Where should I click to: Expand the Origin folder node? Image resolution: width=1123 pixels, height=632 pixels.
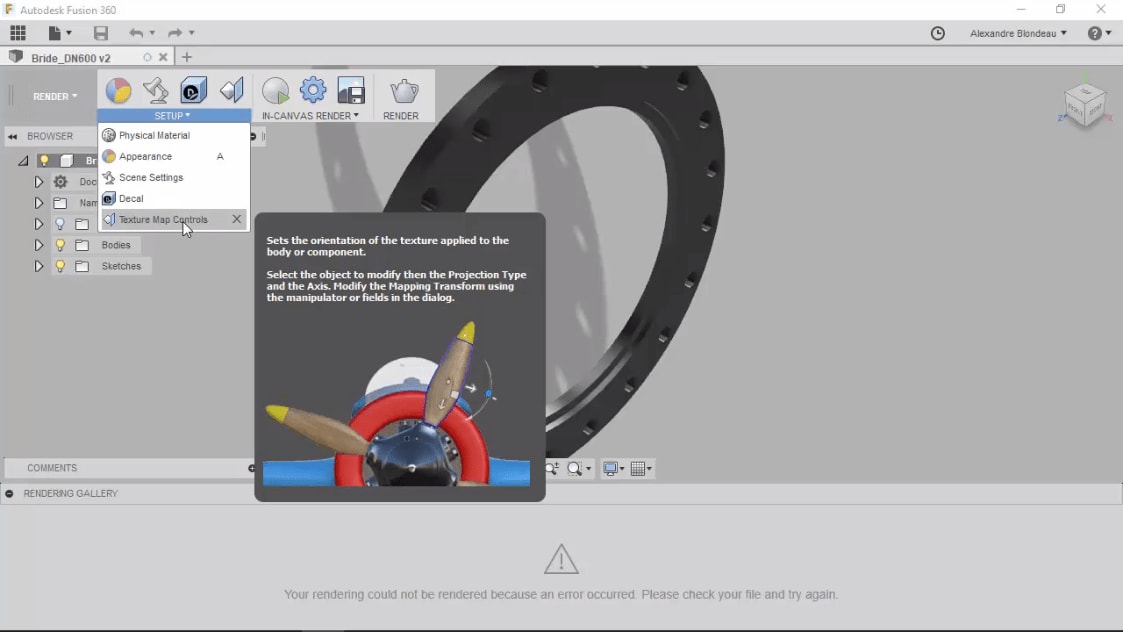click(39, 224)
